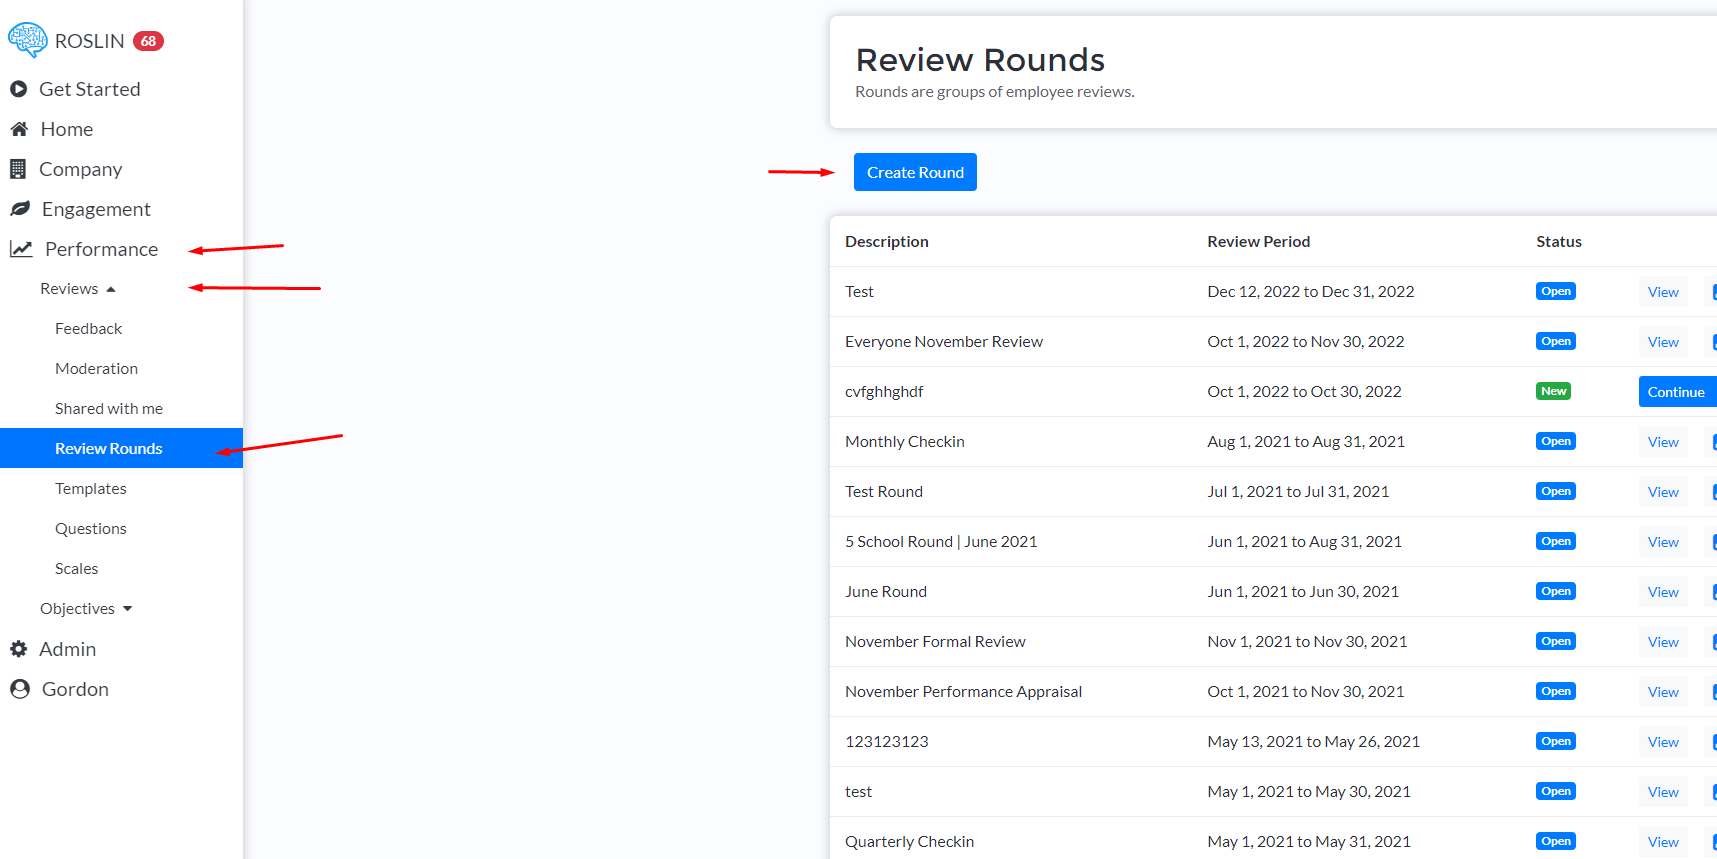The image size is (1717, 859).
Task: Open the red 68 notification badge
Action: 148,41
